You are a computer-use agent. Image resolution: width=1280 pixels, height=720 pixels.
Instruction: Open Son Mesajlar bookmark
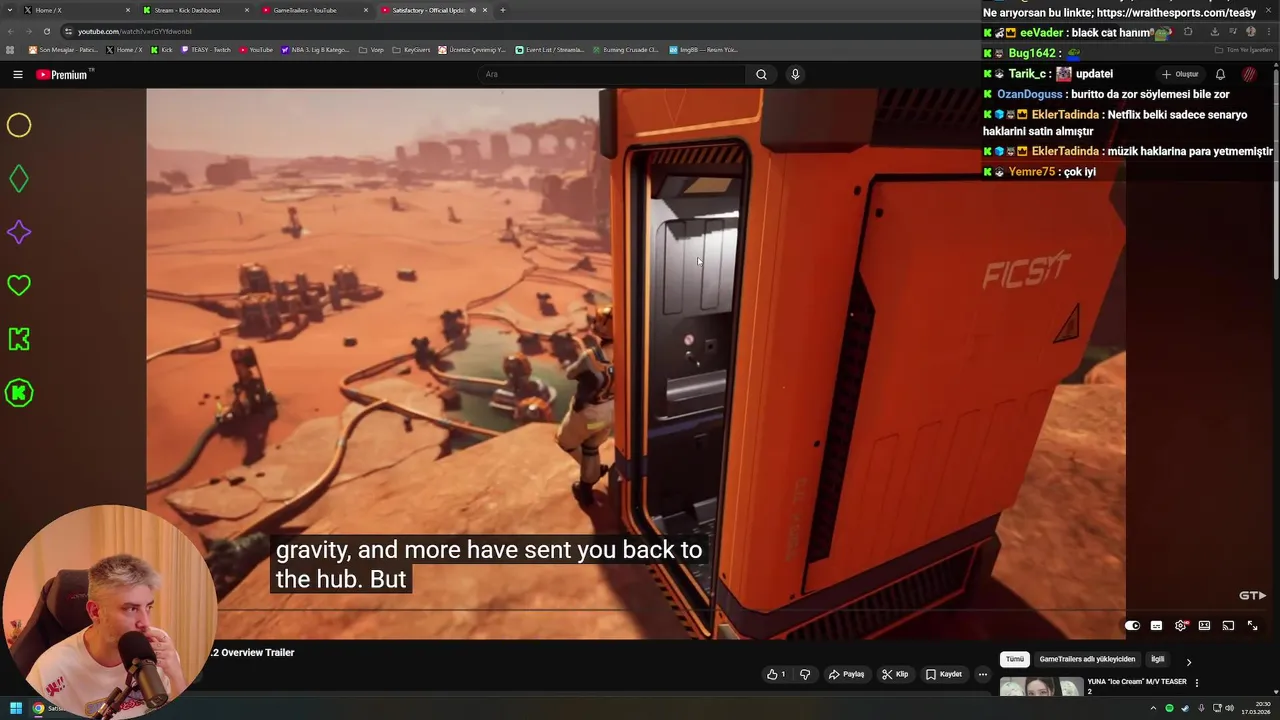(x=63, y=50)
